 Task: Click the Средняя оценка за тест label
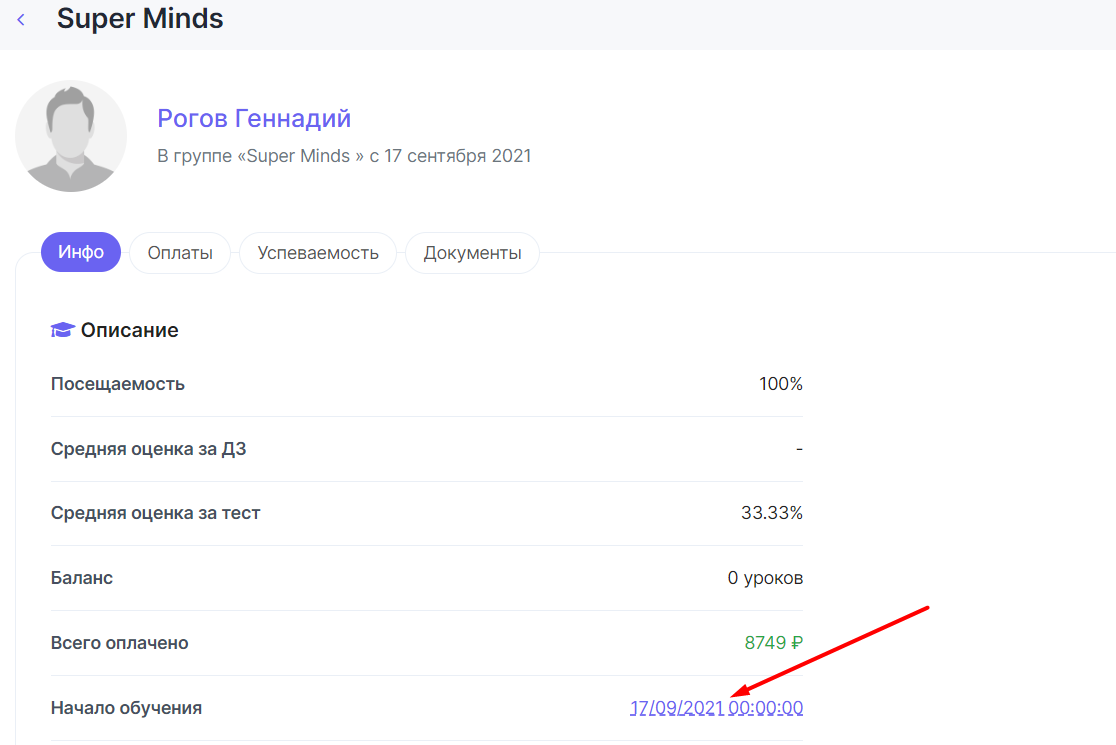[x=155, y=513]
